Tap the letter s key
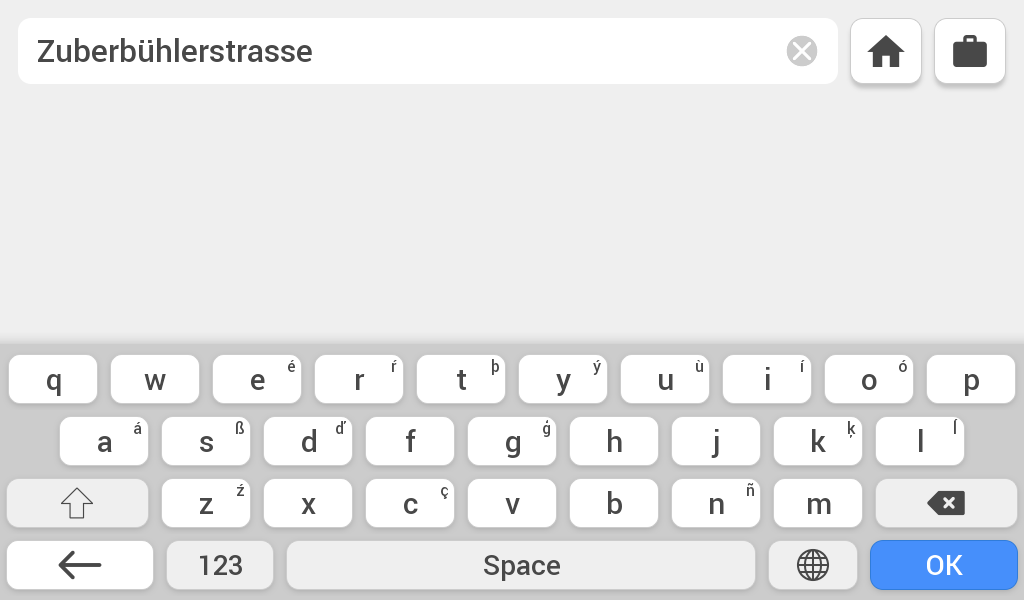The width and height of the screenshot is (1024, 600). pos(206,442)
